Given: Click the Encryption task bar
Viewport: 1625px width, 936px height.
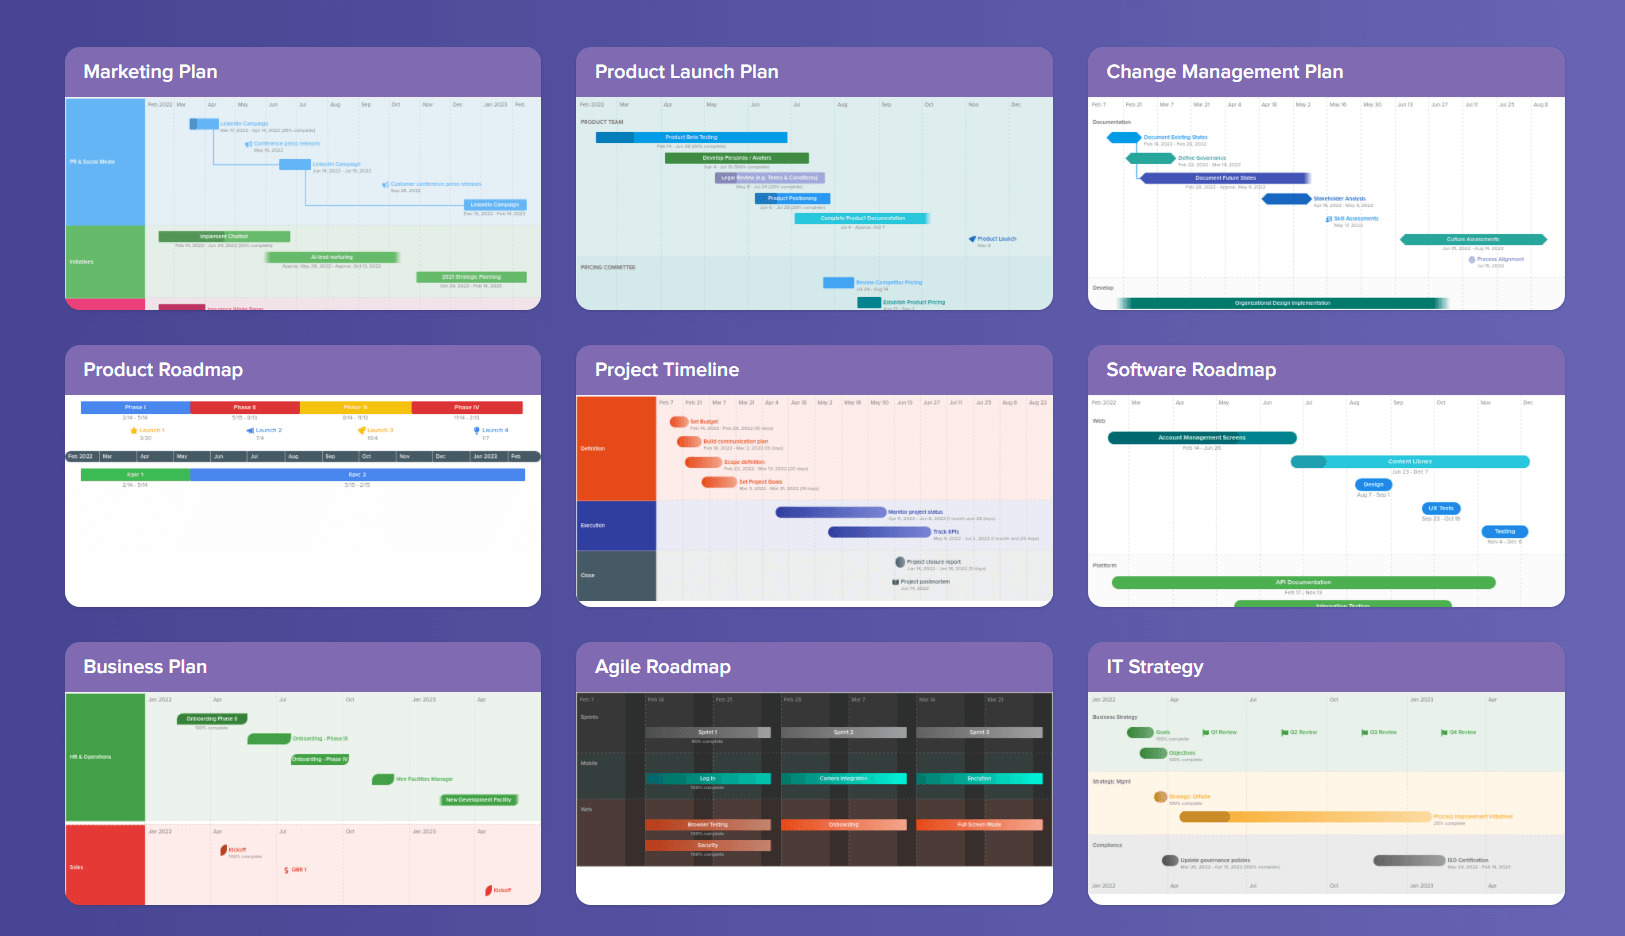Looking at the screenshot, I should 979,779.
